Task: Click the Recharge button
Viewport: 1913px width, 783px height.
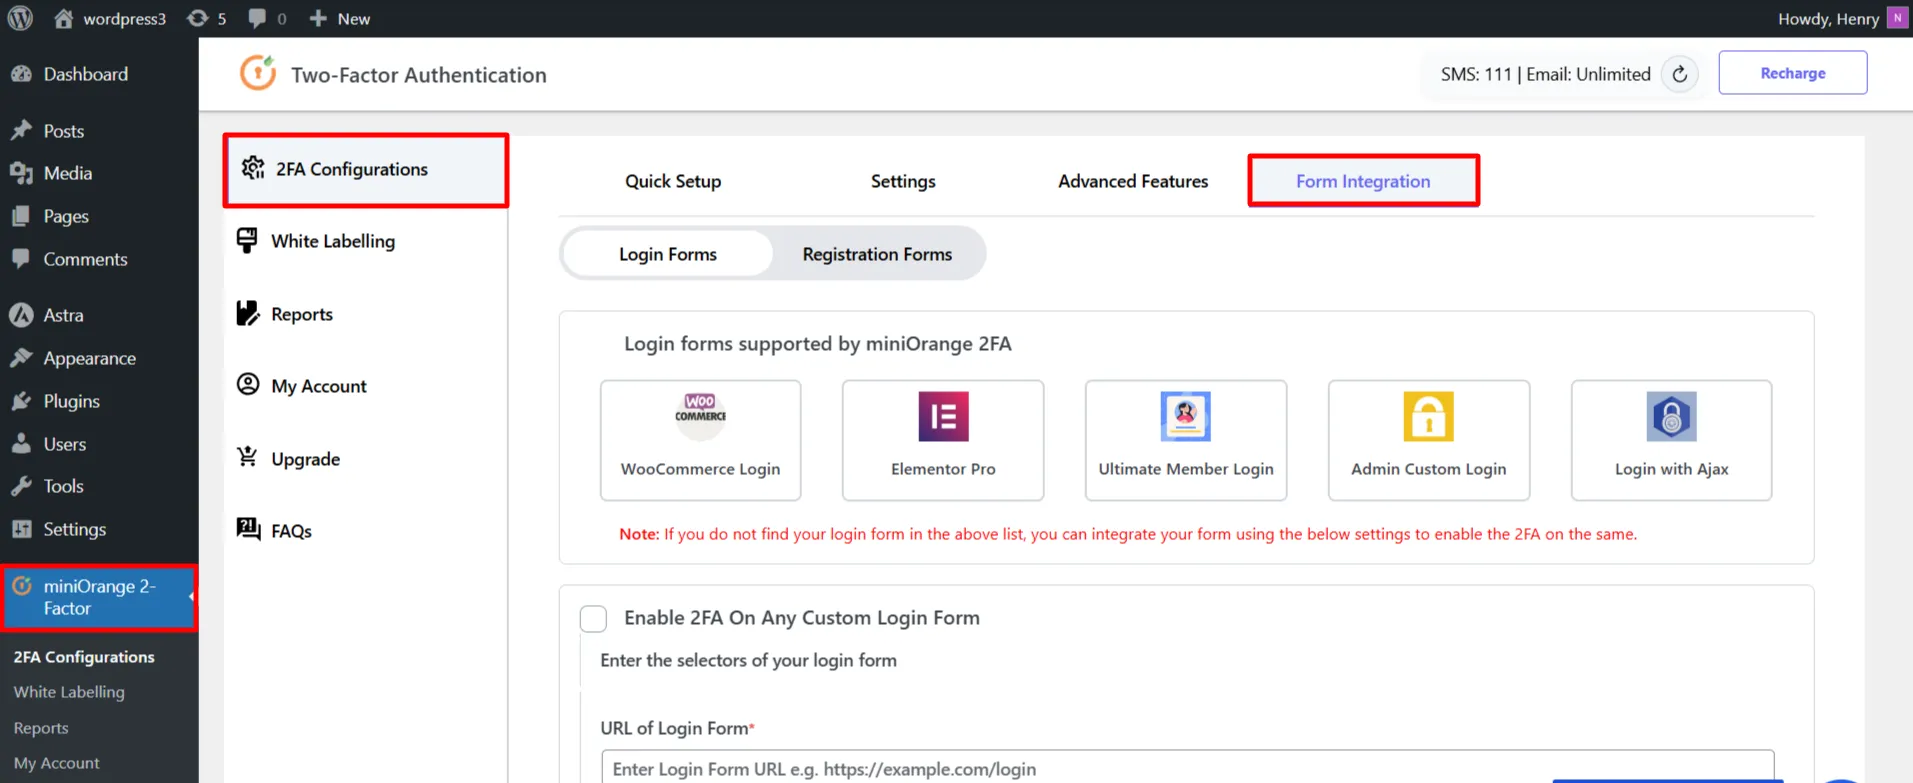Action: pyautogui.click(x=1792, y=73)
